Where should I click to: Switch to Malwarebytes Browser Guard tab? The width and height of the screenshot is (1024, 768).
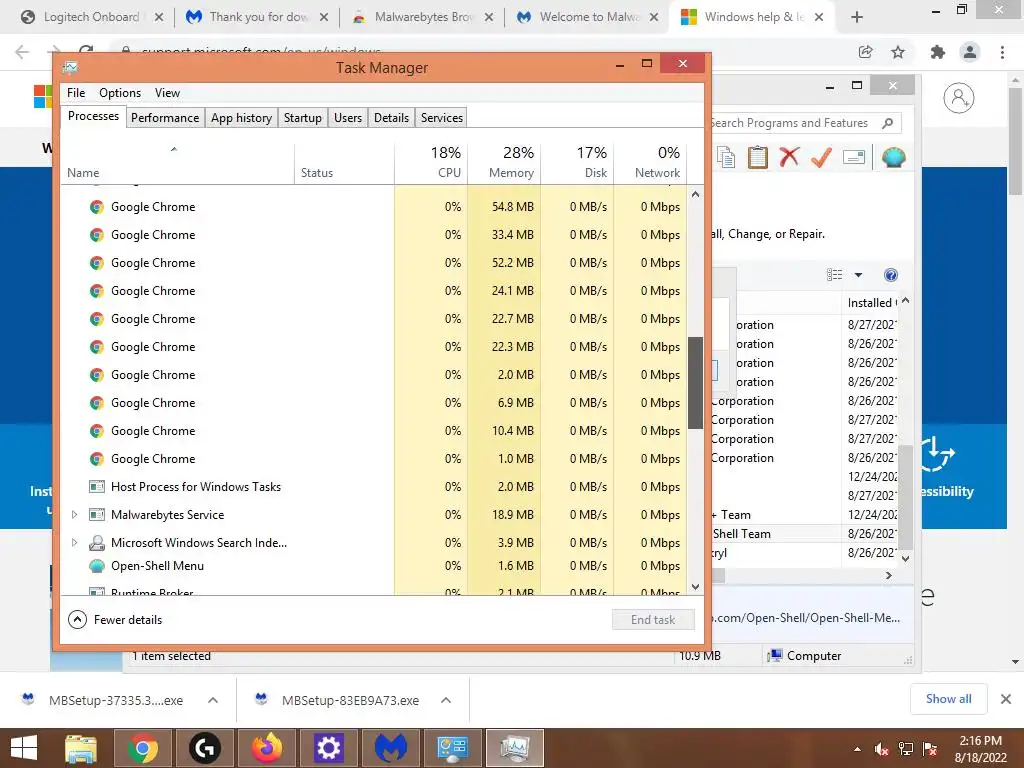click(x=423, y=17)
